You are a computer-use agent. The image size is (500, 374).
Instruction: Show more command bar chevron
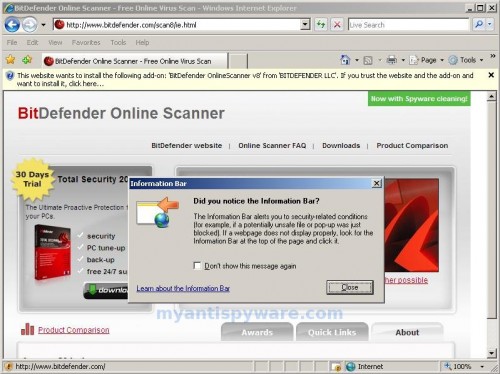pos(493,56)
